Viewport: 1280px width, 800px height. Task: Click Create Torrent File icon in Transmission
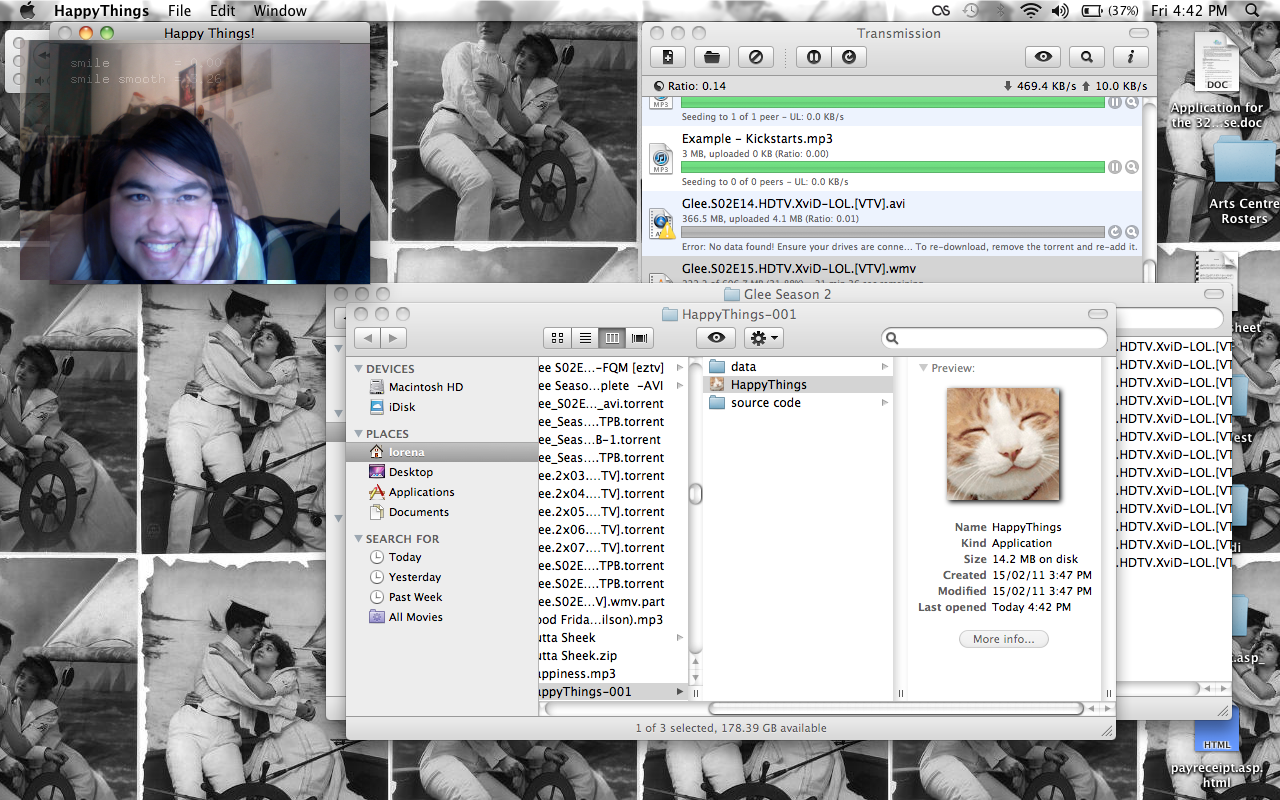pyautogui.click(x=667, y=57)
